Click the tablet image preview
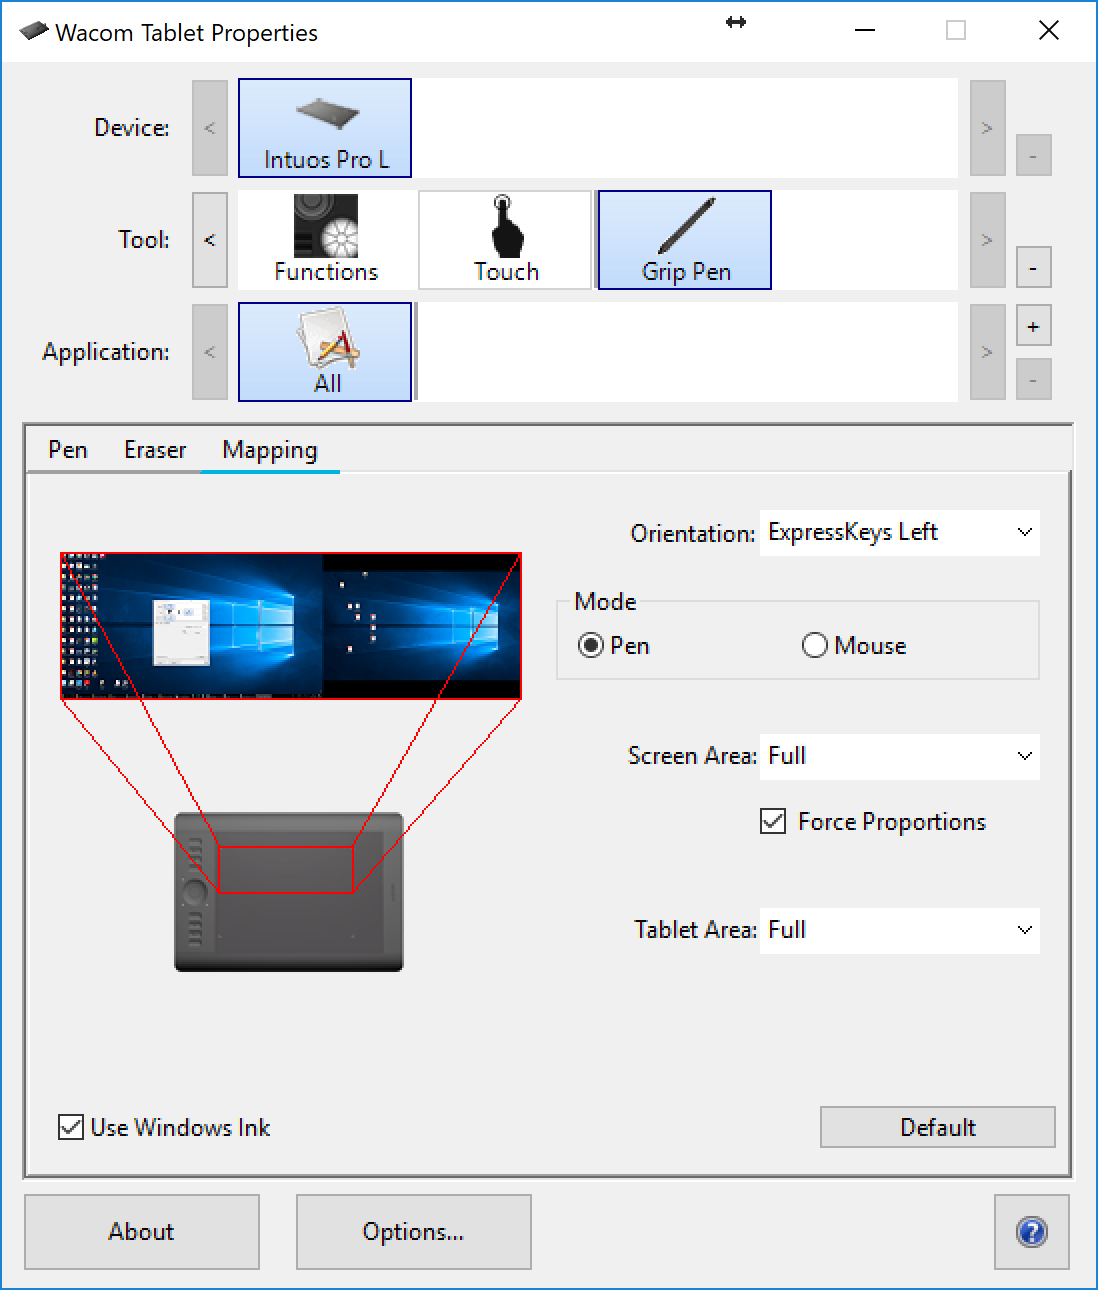The width and height of the screenshot is (1098, 1290). point(289,892)
